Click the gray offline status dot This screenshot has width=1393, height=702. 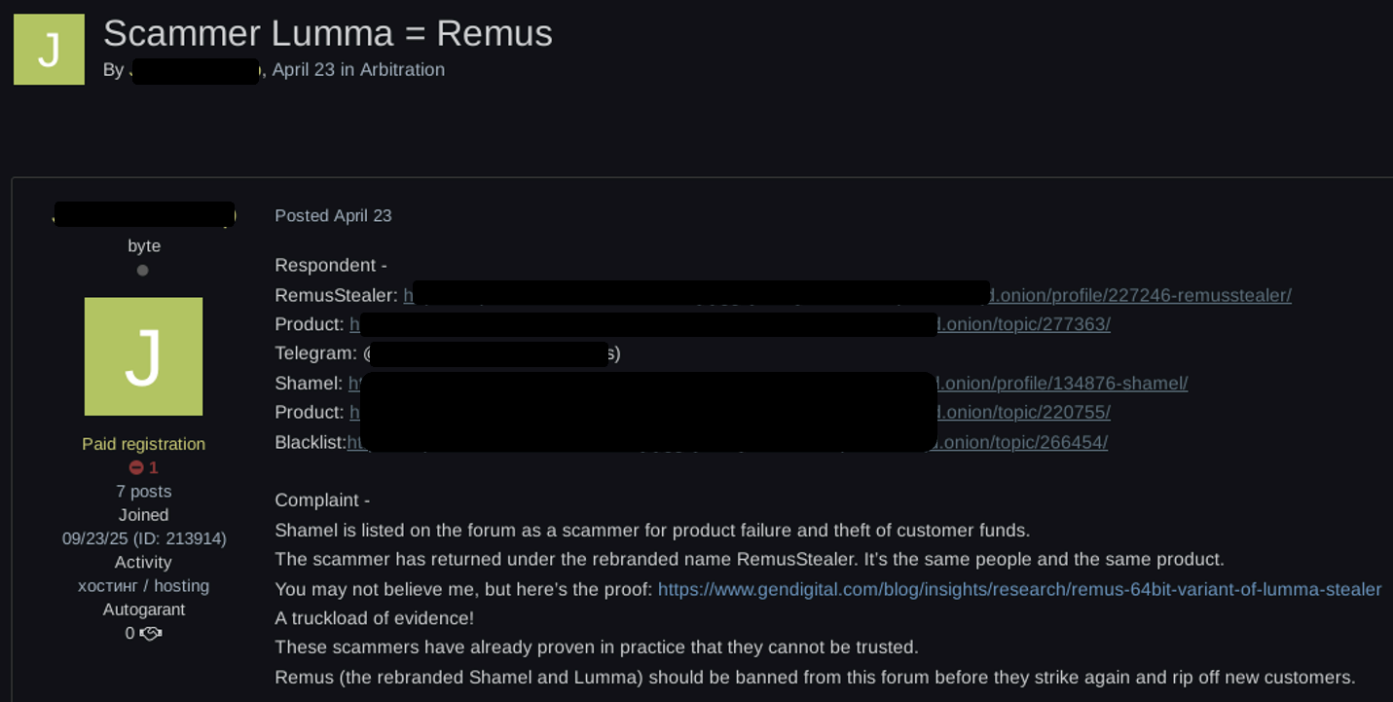[143, 271]
